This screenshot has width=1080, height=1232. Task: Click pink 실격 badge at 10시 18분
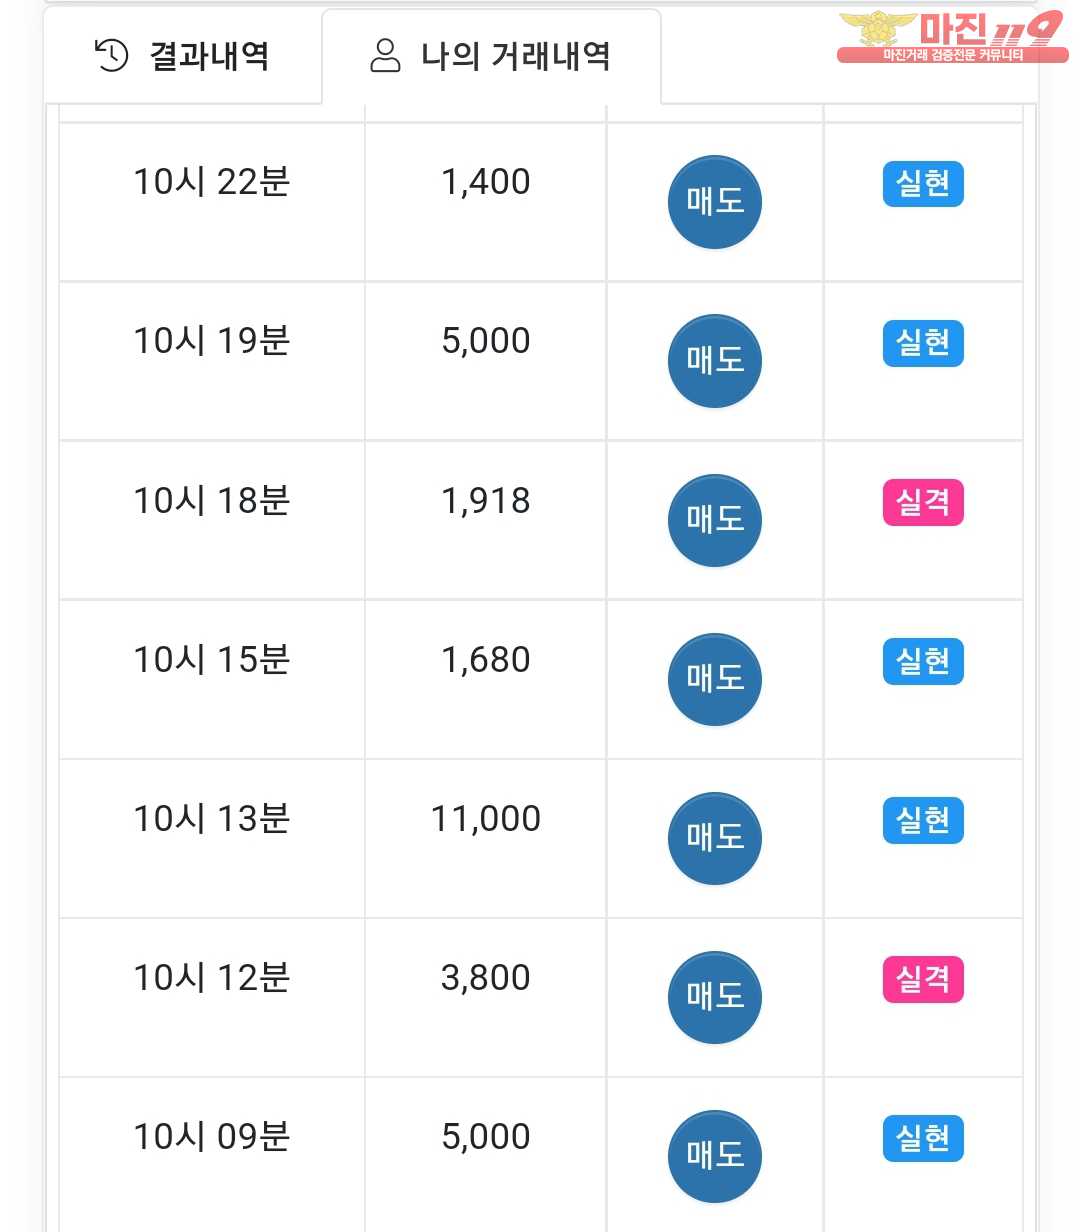pos(922,502)
